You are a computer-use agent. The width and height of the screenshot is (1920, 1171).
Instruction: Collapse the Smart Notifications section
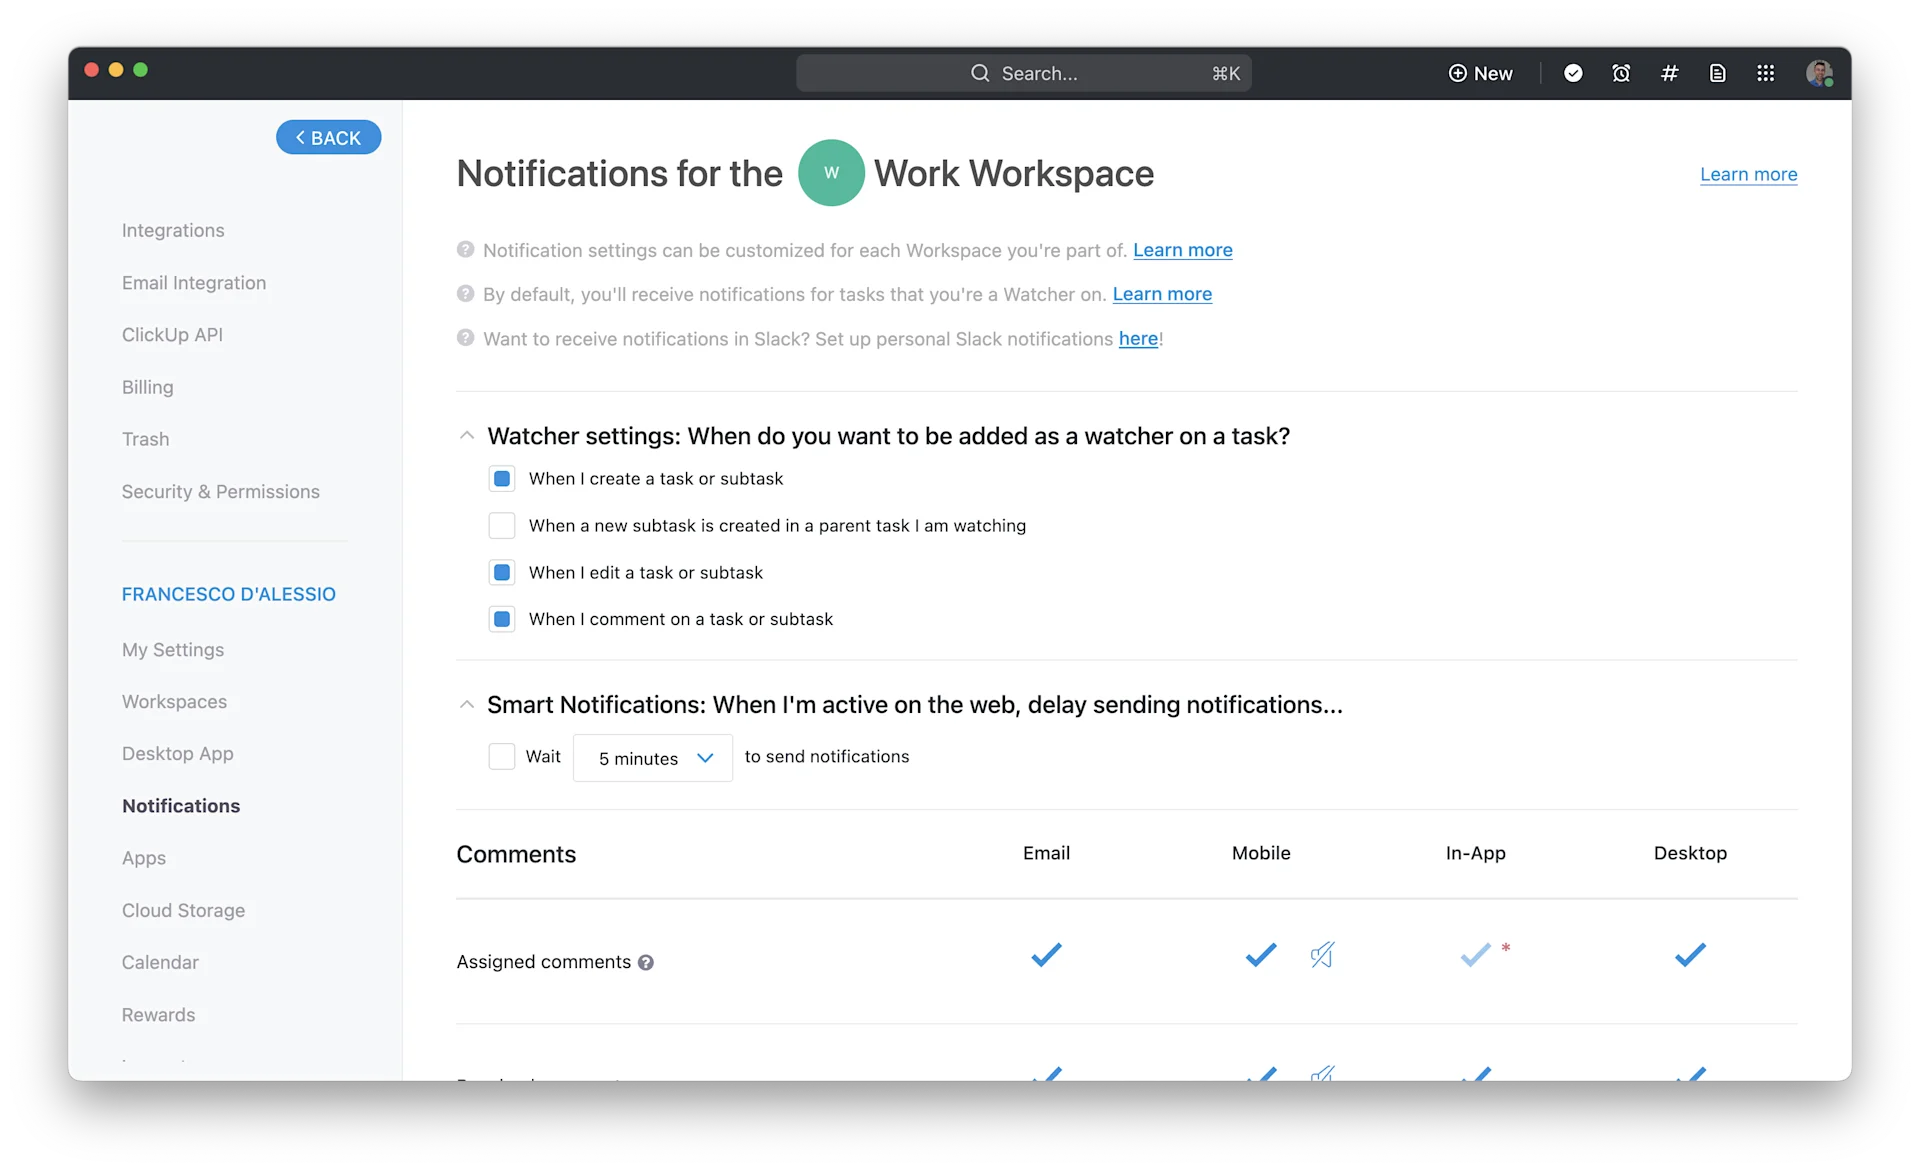pyautogui.click(x=466, y=704)
